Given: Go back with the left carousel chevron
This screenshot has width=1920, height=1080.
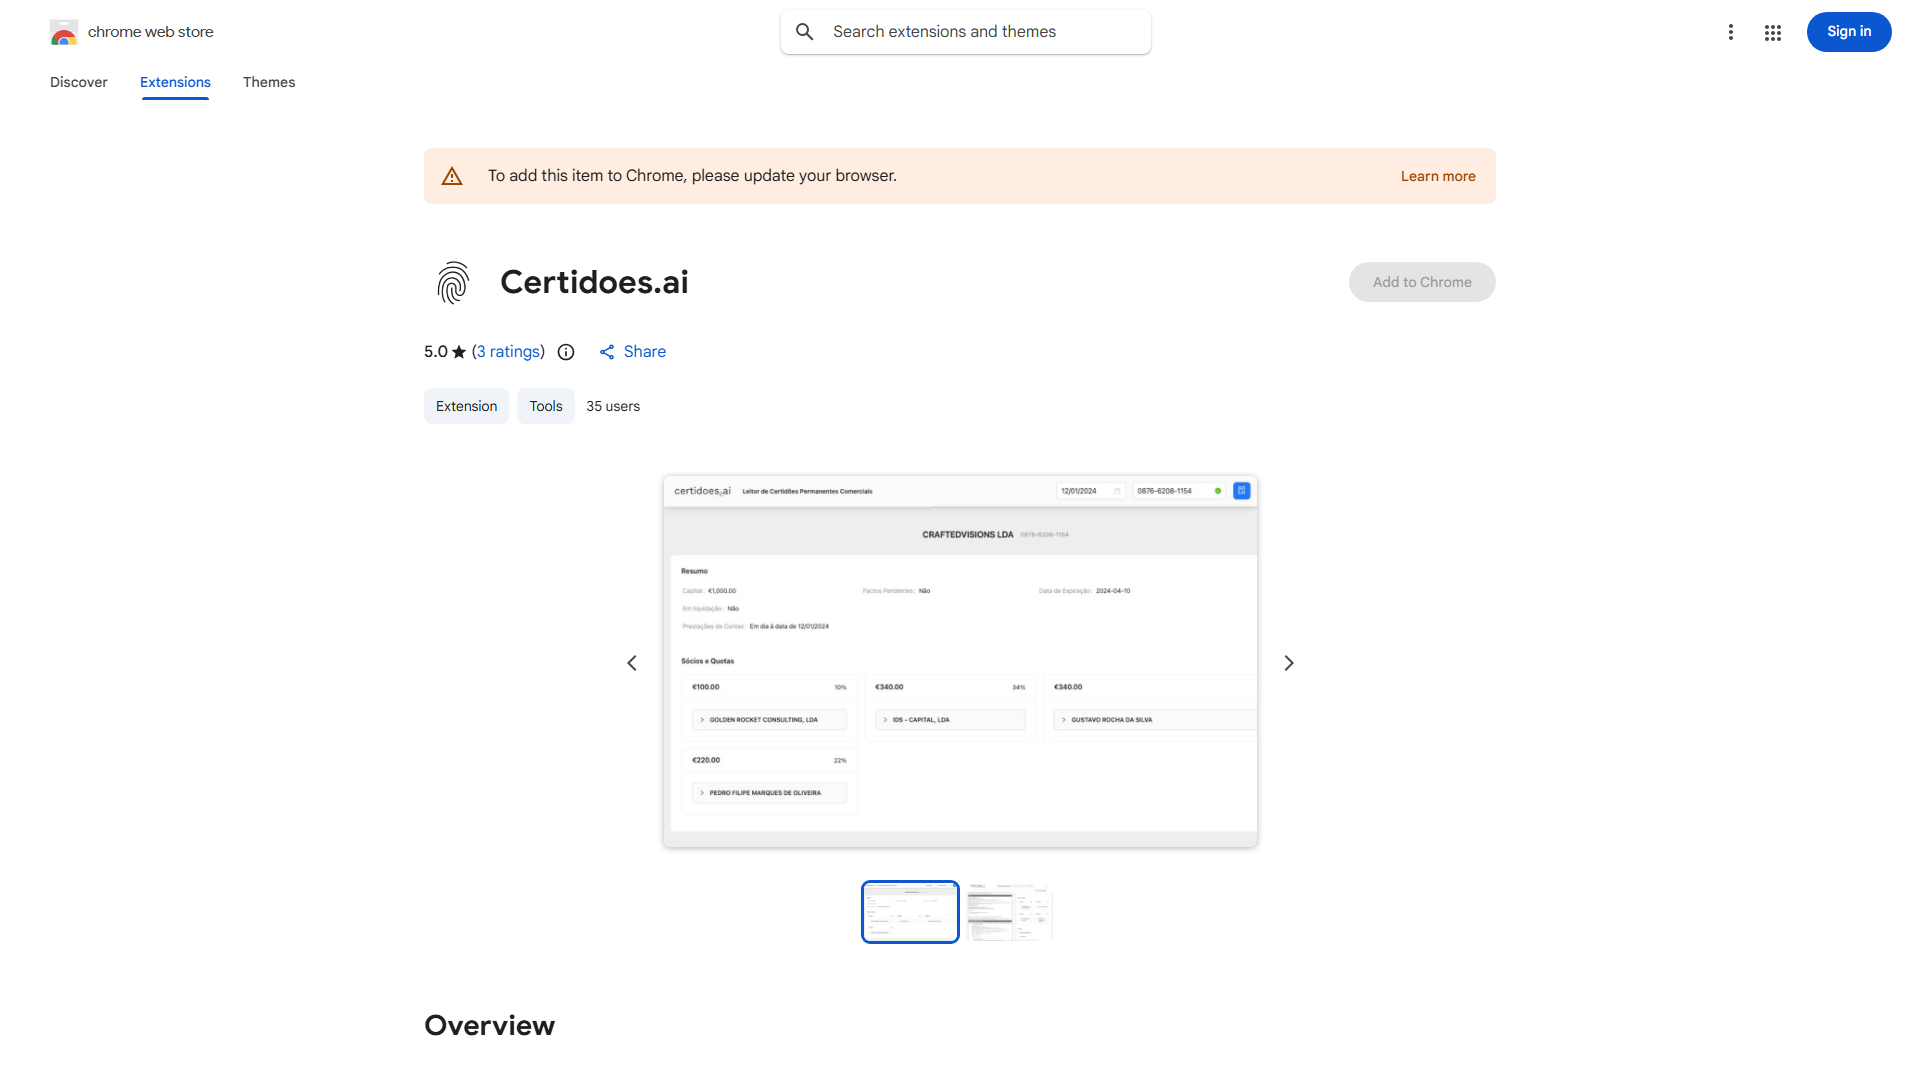Looking at the screenshot, I should pos(631,662).
